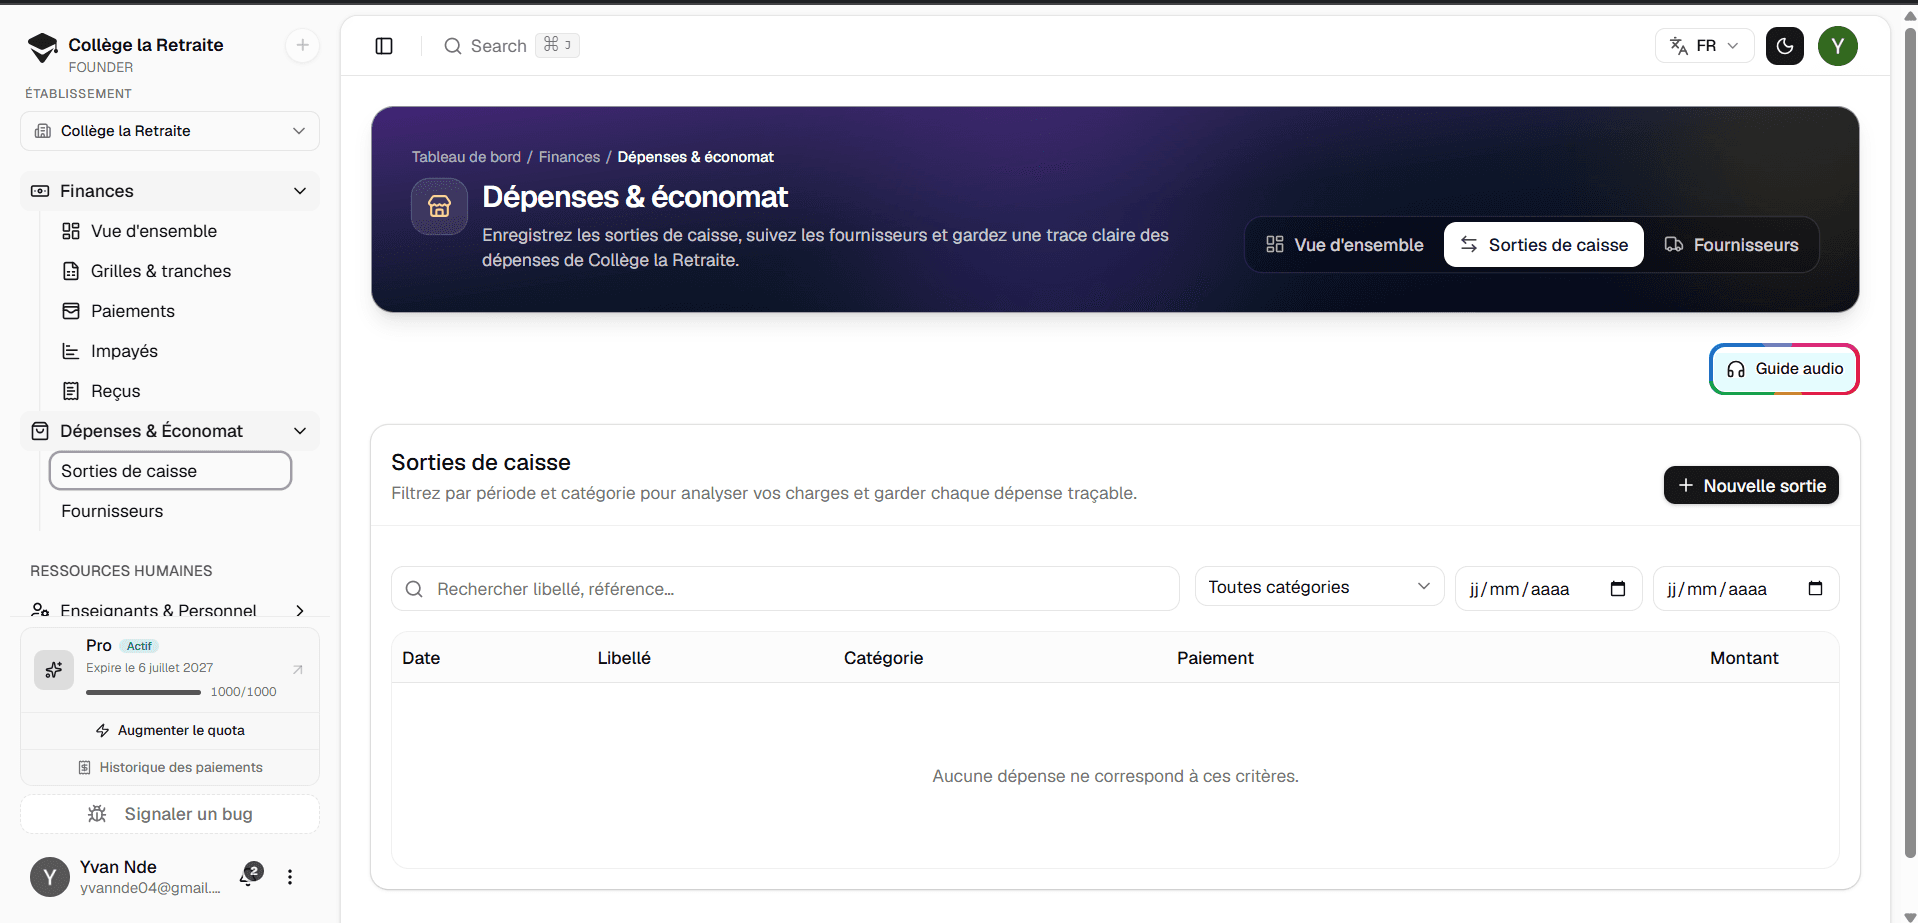Click the Finances banknote icon

(40, 191)
